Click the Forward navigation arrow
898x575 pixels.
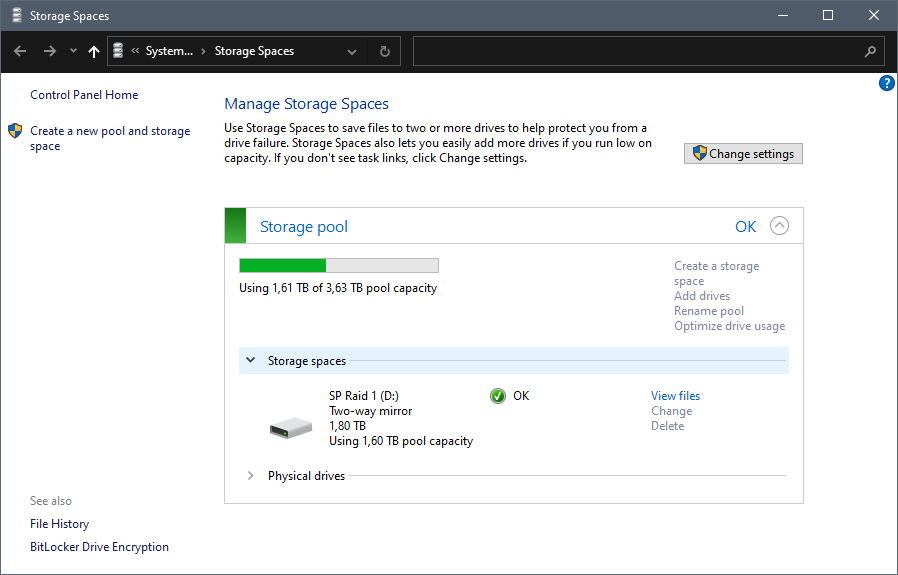[x=49, y=51]
